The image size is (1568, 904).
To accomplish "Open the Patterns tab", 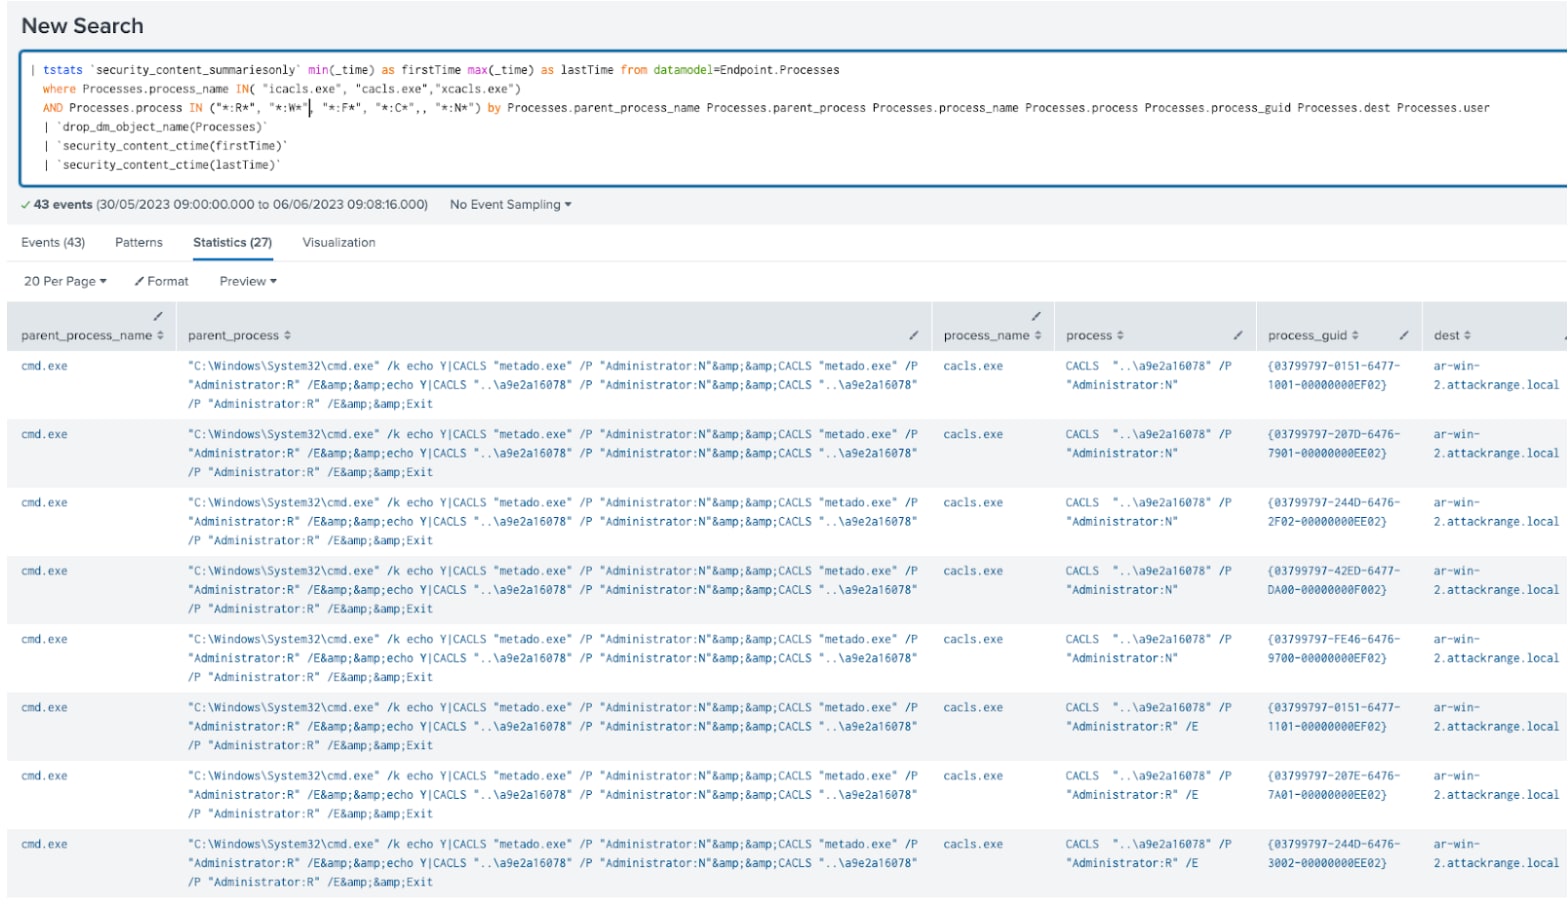I will click(x=139, y=242).
